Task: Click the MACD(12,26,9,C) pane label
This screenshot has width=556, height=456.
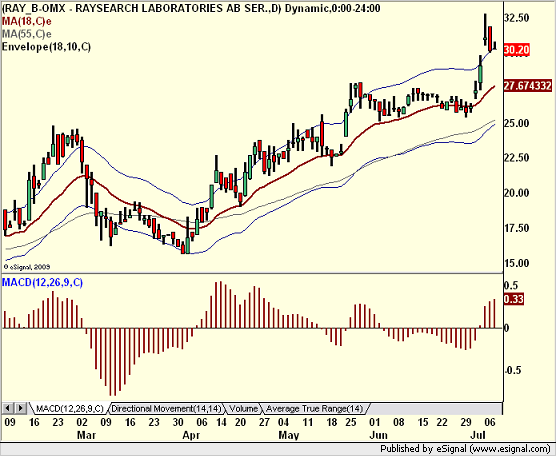Action: [42, 282]
